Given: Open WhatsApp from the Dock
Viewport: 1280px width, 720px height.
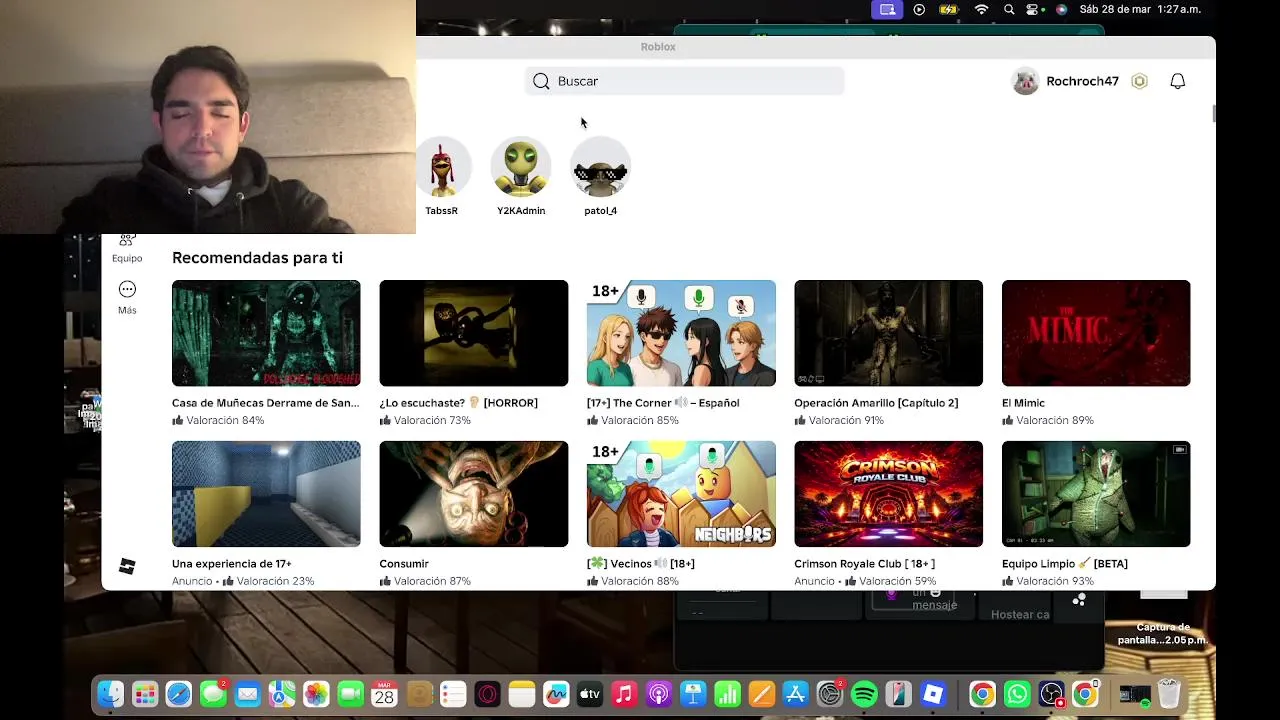Looking at the screenshot, I should coord(1017,694).
